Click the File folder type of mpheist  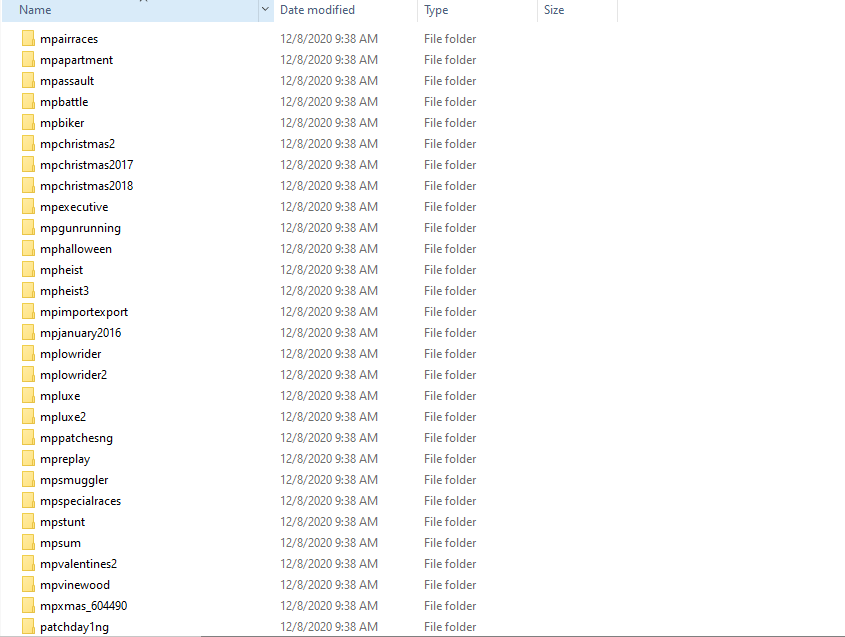(x=450, y=270)
